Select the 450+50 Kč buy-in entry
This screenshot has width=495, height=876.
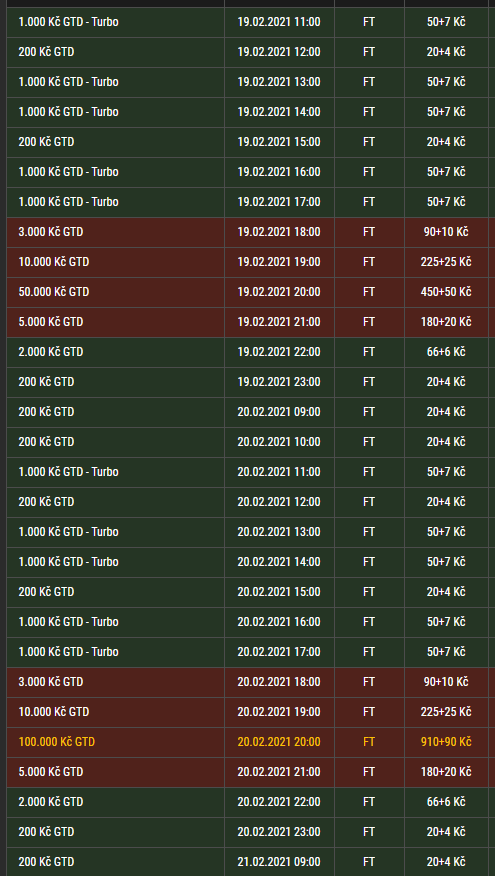pos(446,292)
